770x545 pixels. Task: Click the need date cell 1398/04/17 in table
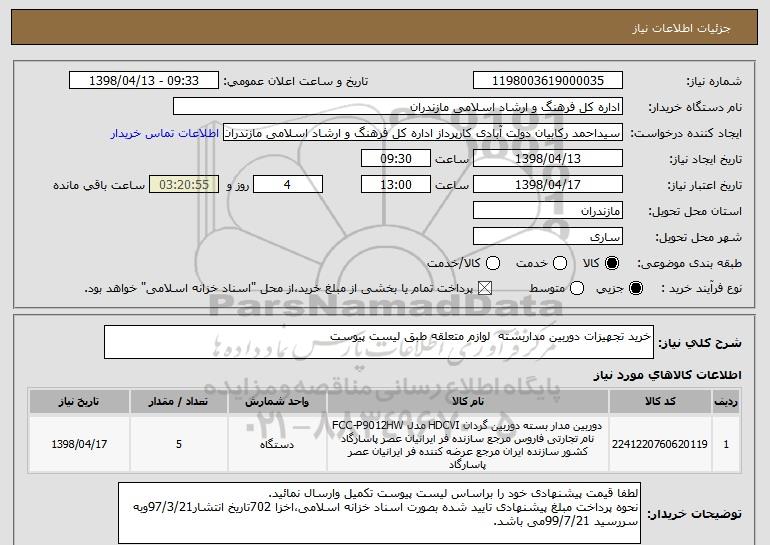click(79, 444)
